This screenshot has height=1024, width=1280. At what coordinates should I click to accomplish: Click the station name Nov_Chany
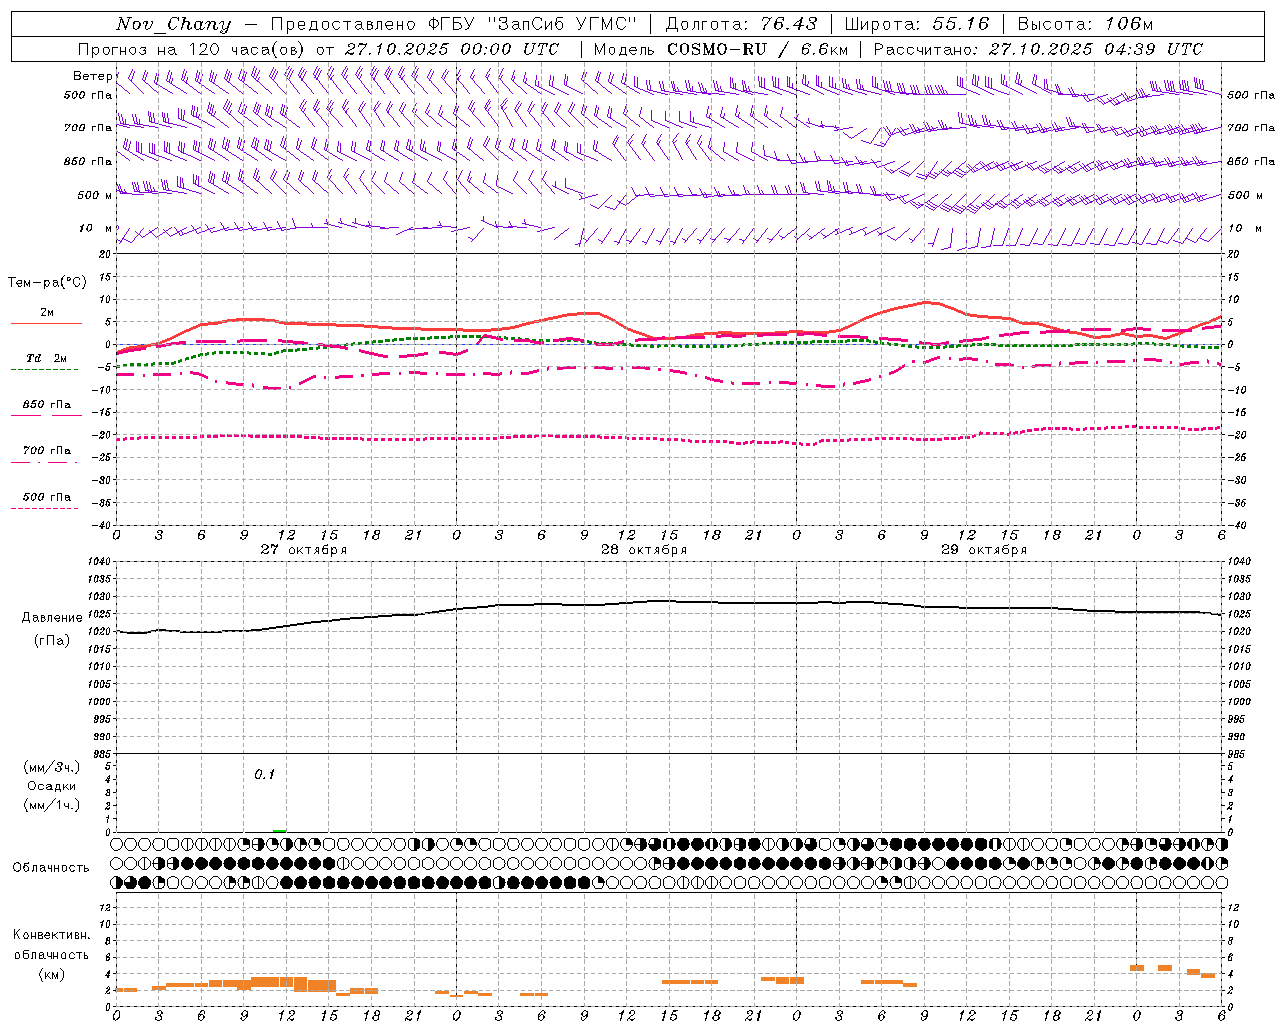click(x=173, y=24)
